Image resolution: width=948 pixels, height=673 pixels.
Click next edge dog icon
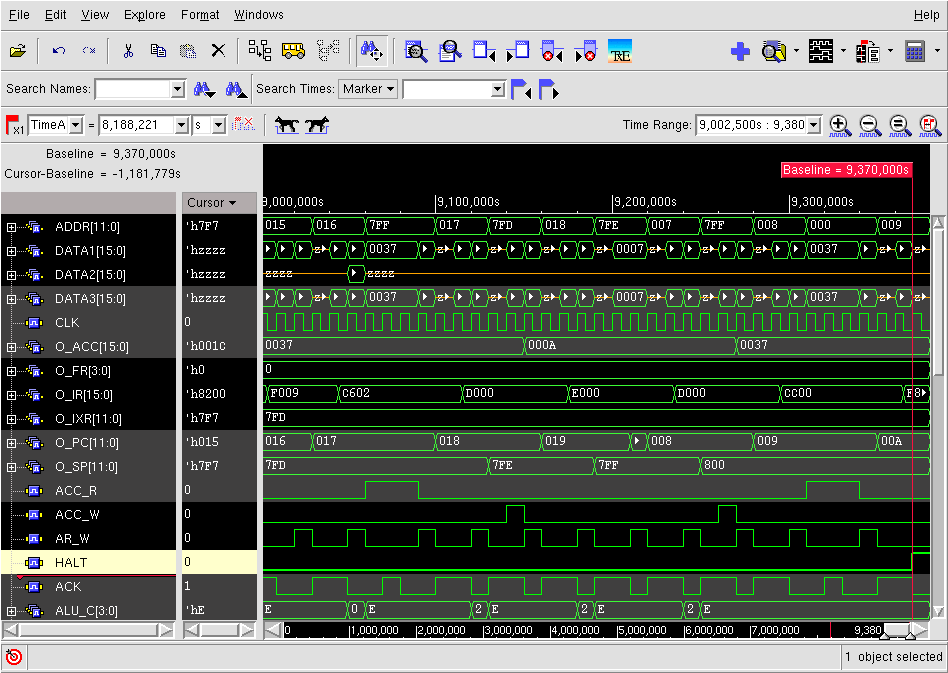coord(317,125)
